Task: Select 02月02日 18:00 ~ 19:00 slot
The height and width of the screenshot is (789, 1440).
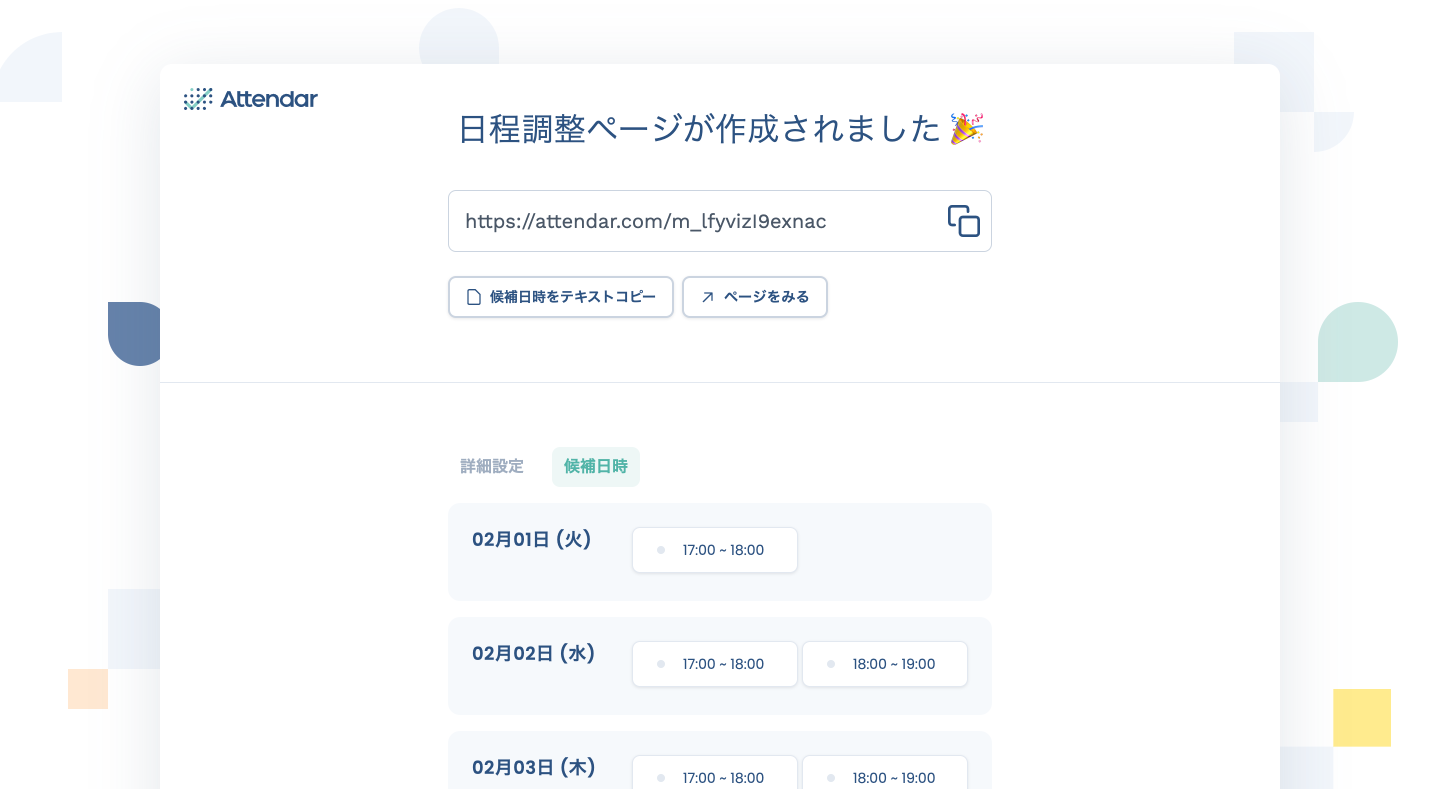Action: tap(885, 664)
